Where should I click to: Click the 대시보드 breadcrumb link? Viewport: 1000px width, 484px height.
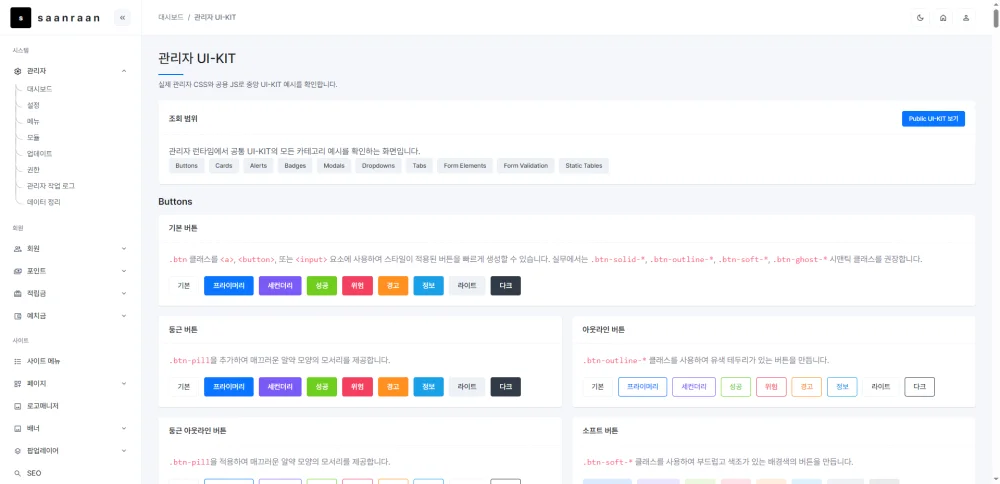click(x=170, y=18)
